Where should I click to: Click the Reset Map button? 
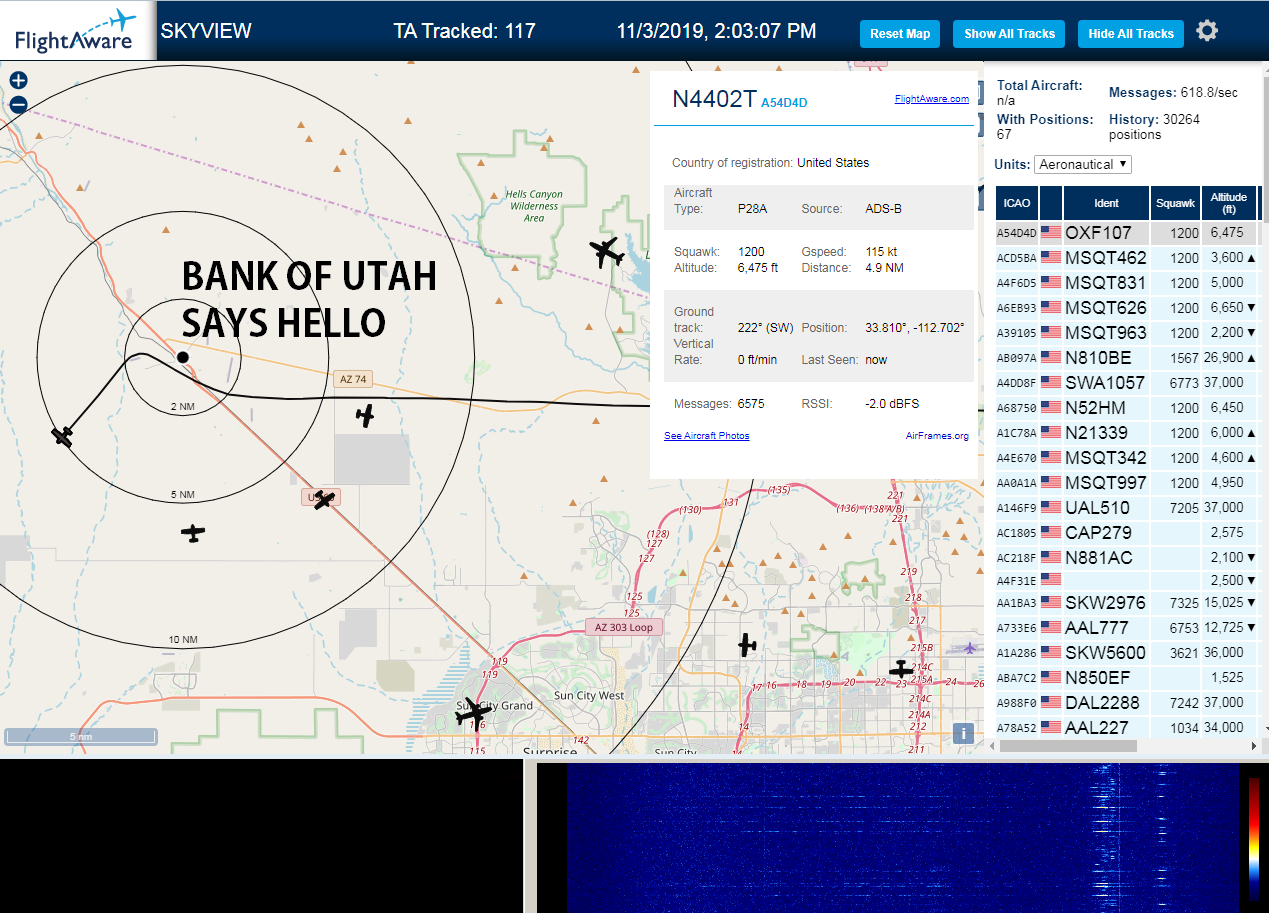(900, 33)
